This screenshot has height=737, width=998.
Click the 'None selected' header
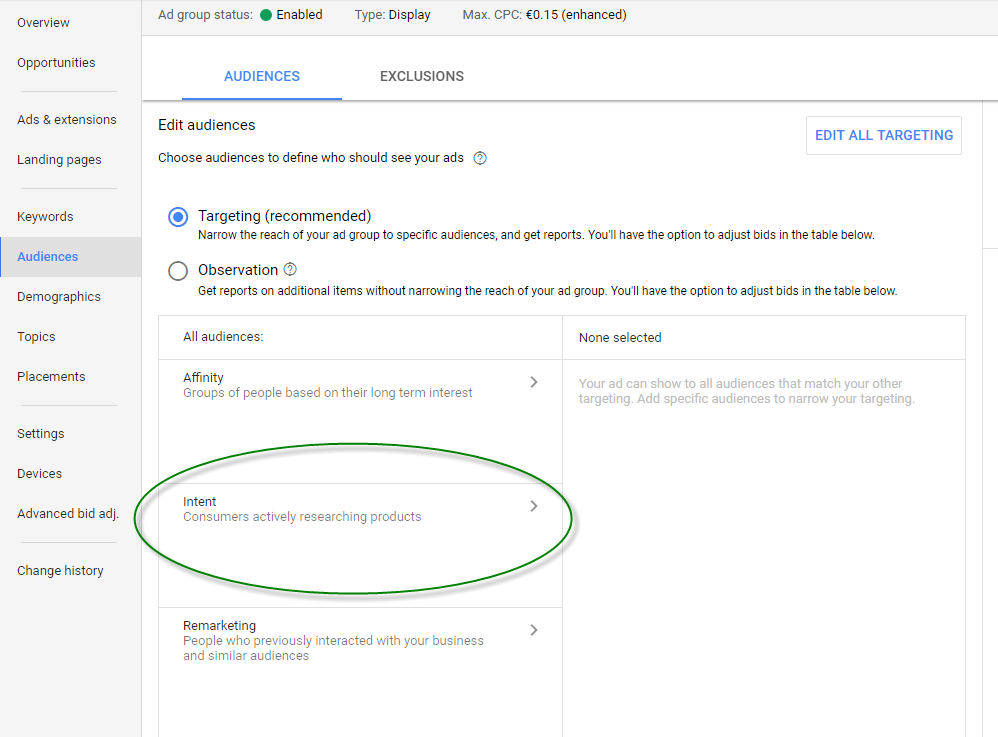tap(620, 338)
